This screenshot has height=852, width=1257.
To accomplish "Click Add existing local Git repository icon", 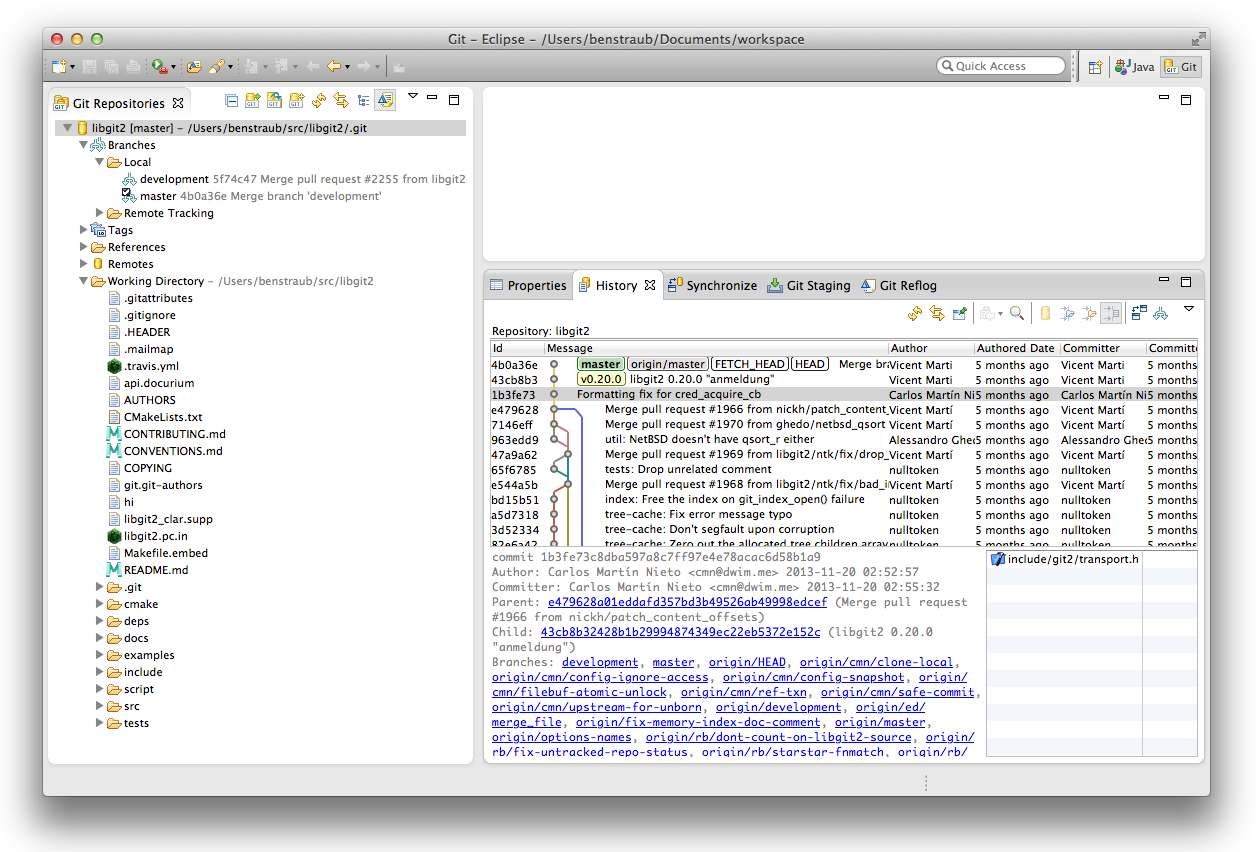I will 252,101.
